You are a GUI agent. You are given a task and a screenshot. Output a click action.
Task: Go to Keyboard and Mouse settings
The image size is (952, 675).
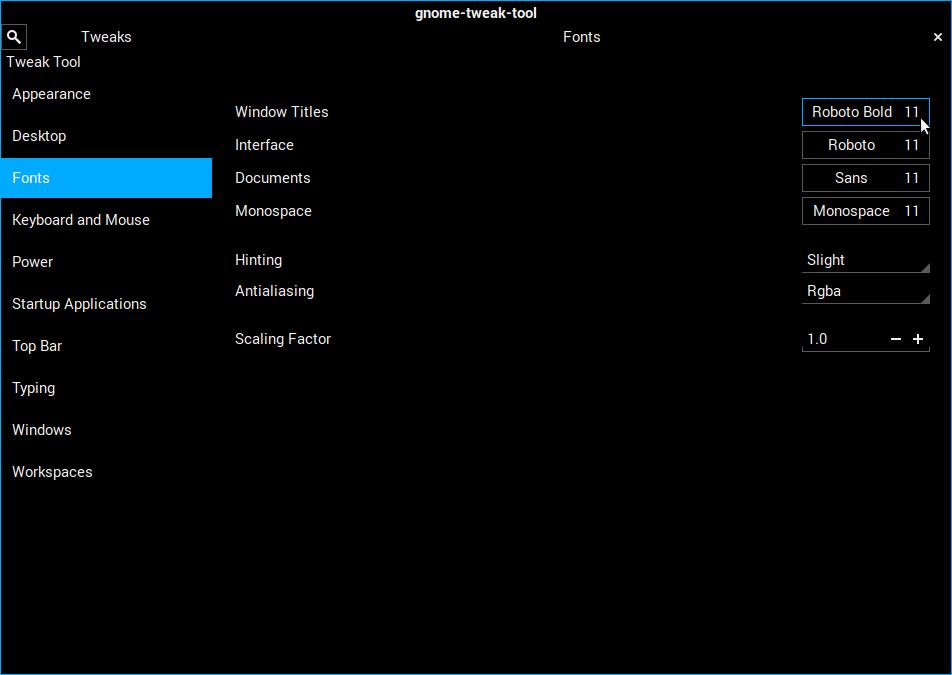point(81,220)
